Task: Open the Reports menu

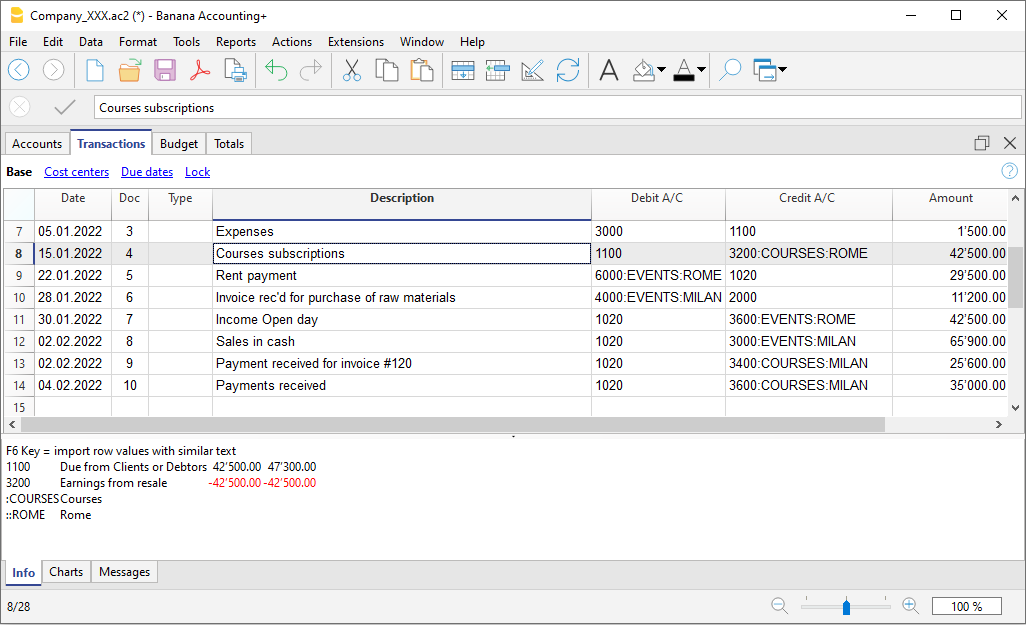Action: (x=236, y=42)
